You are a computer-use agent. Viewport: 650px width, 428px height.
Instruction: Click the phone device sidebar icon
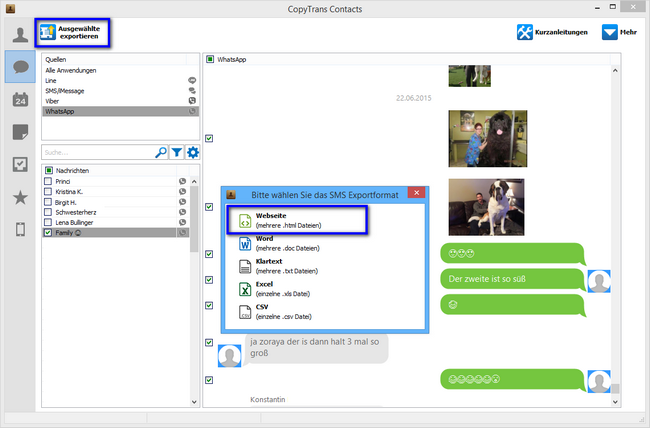point(18,231)
